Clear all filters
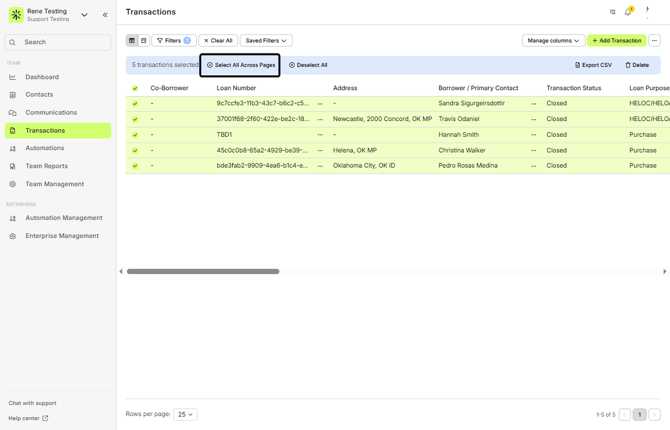 coord(218,41)
